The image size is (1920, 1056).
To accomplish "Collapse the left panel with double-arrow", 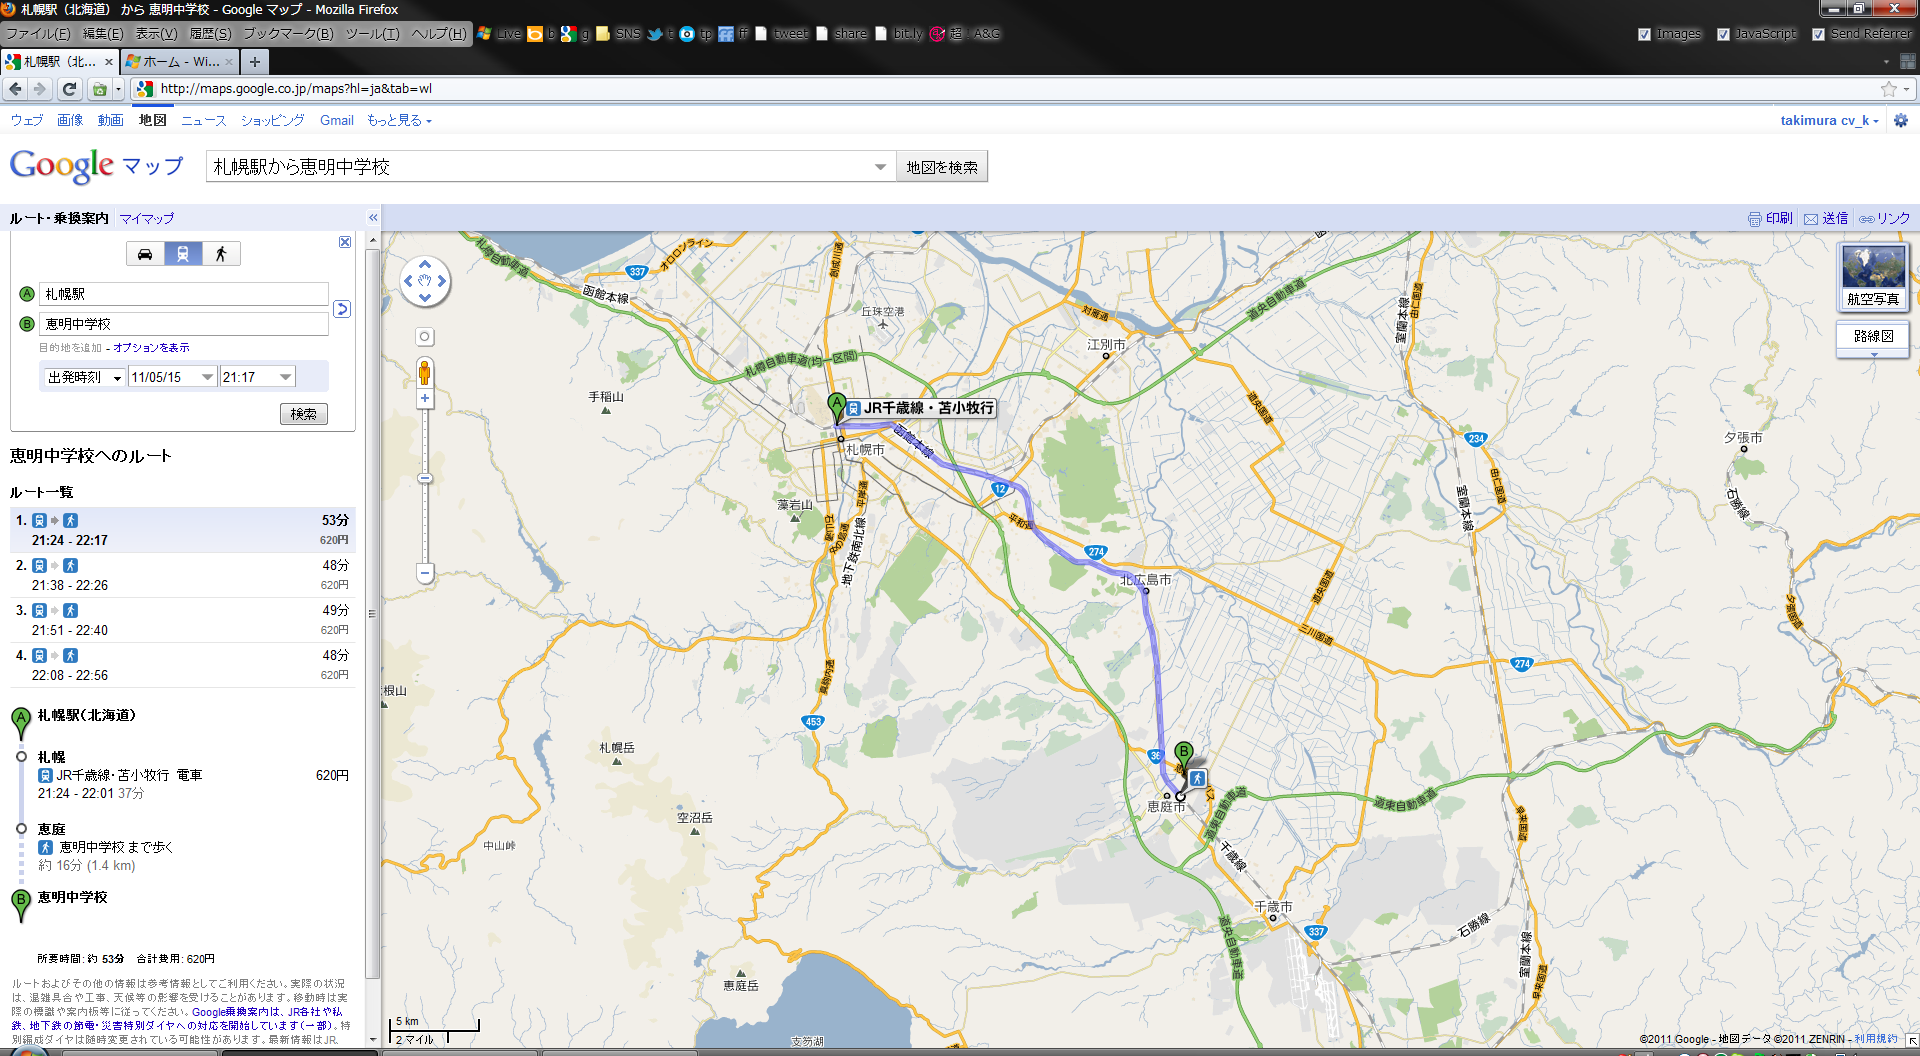I will 373,218.
